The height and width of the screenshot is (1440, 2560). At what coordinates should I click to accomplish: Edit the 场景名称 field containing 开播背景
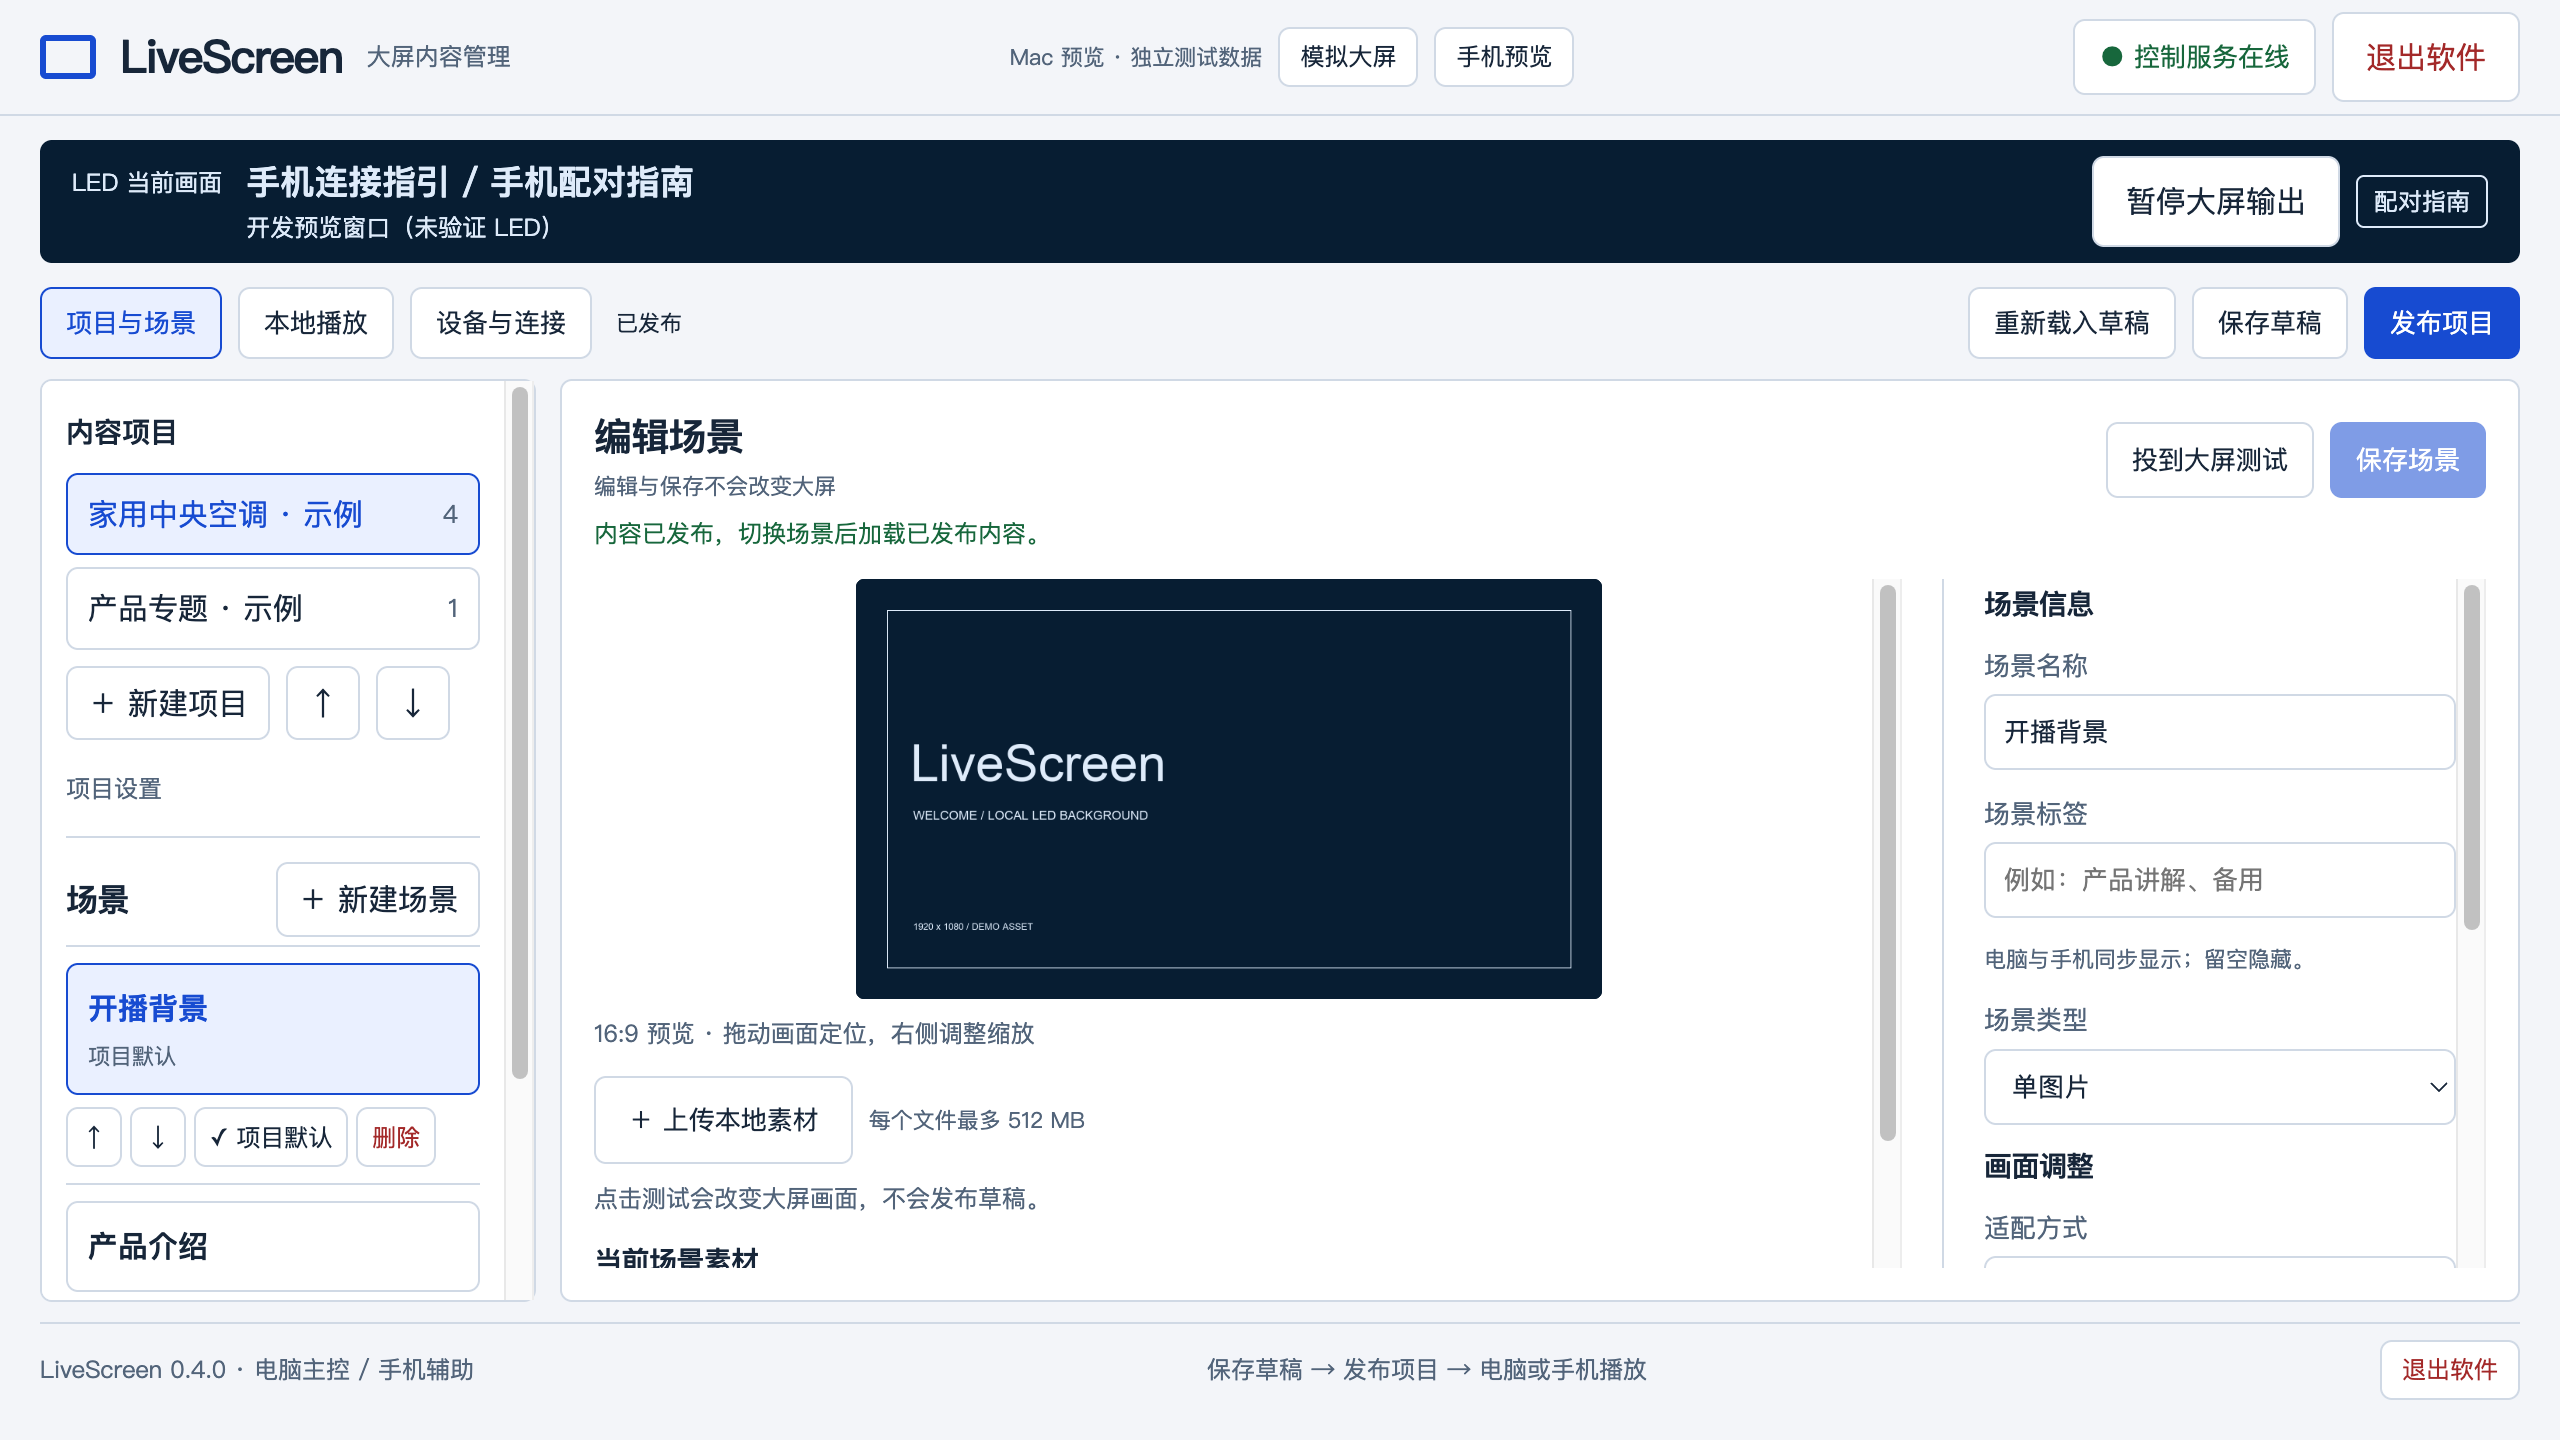(x=2219, y=732)
